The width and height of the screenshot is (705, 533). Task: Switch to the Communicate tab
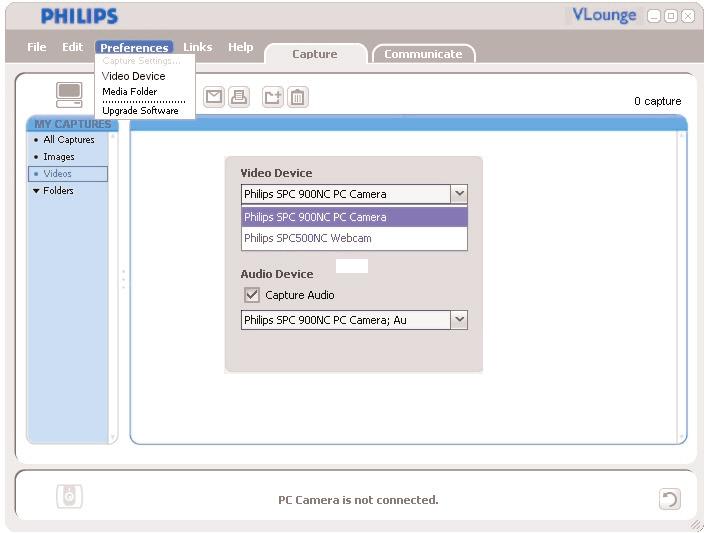[x=423, y=54]
